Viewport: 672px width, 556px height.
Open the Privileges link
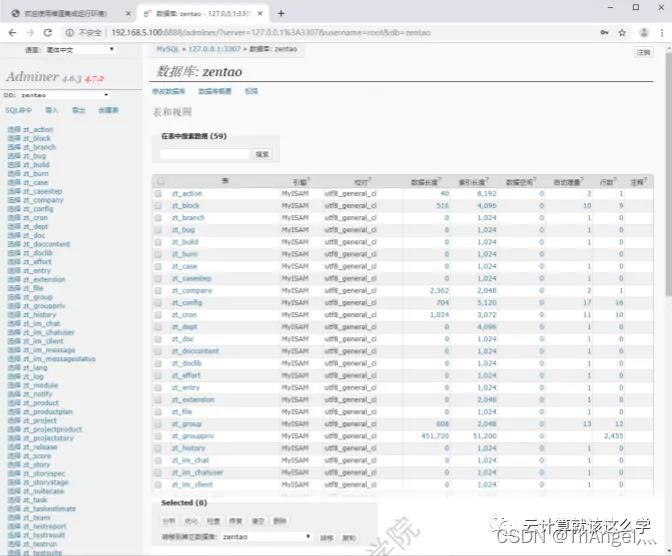[251, 91]
